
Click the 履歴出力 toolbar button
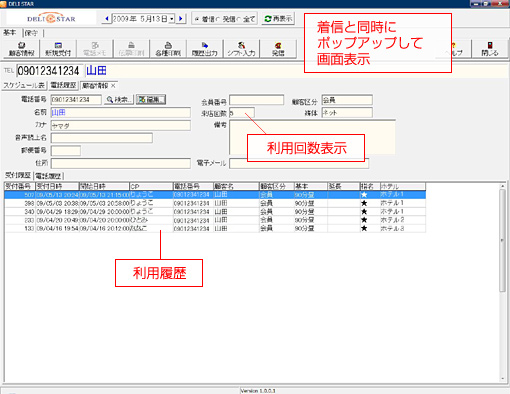[205, 49]
